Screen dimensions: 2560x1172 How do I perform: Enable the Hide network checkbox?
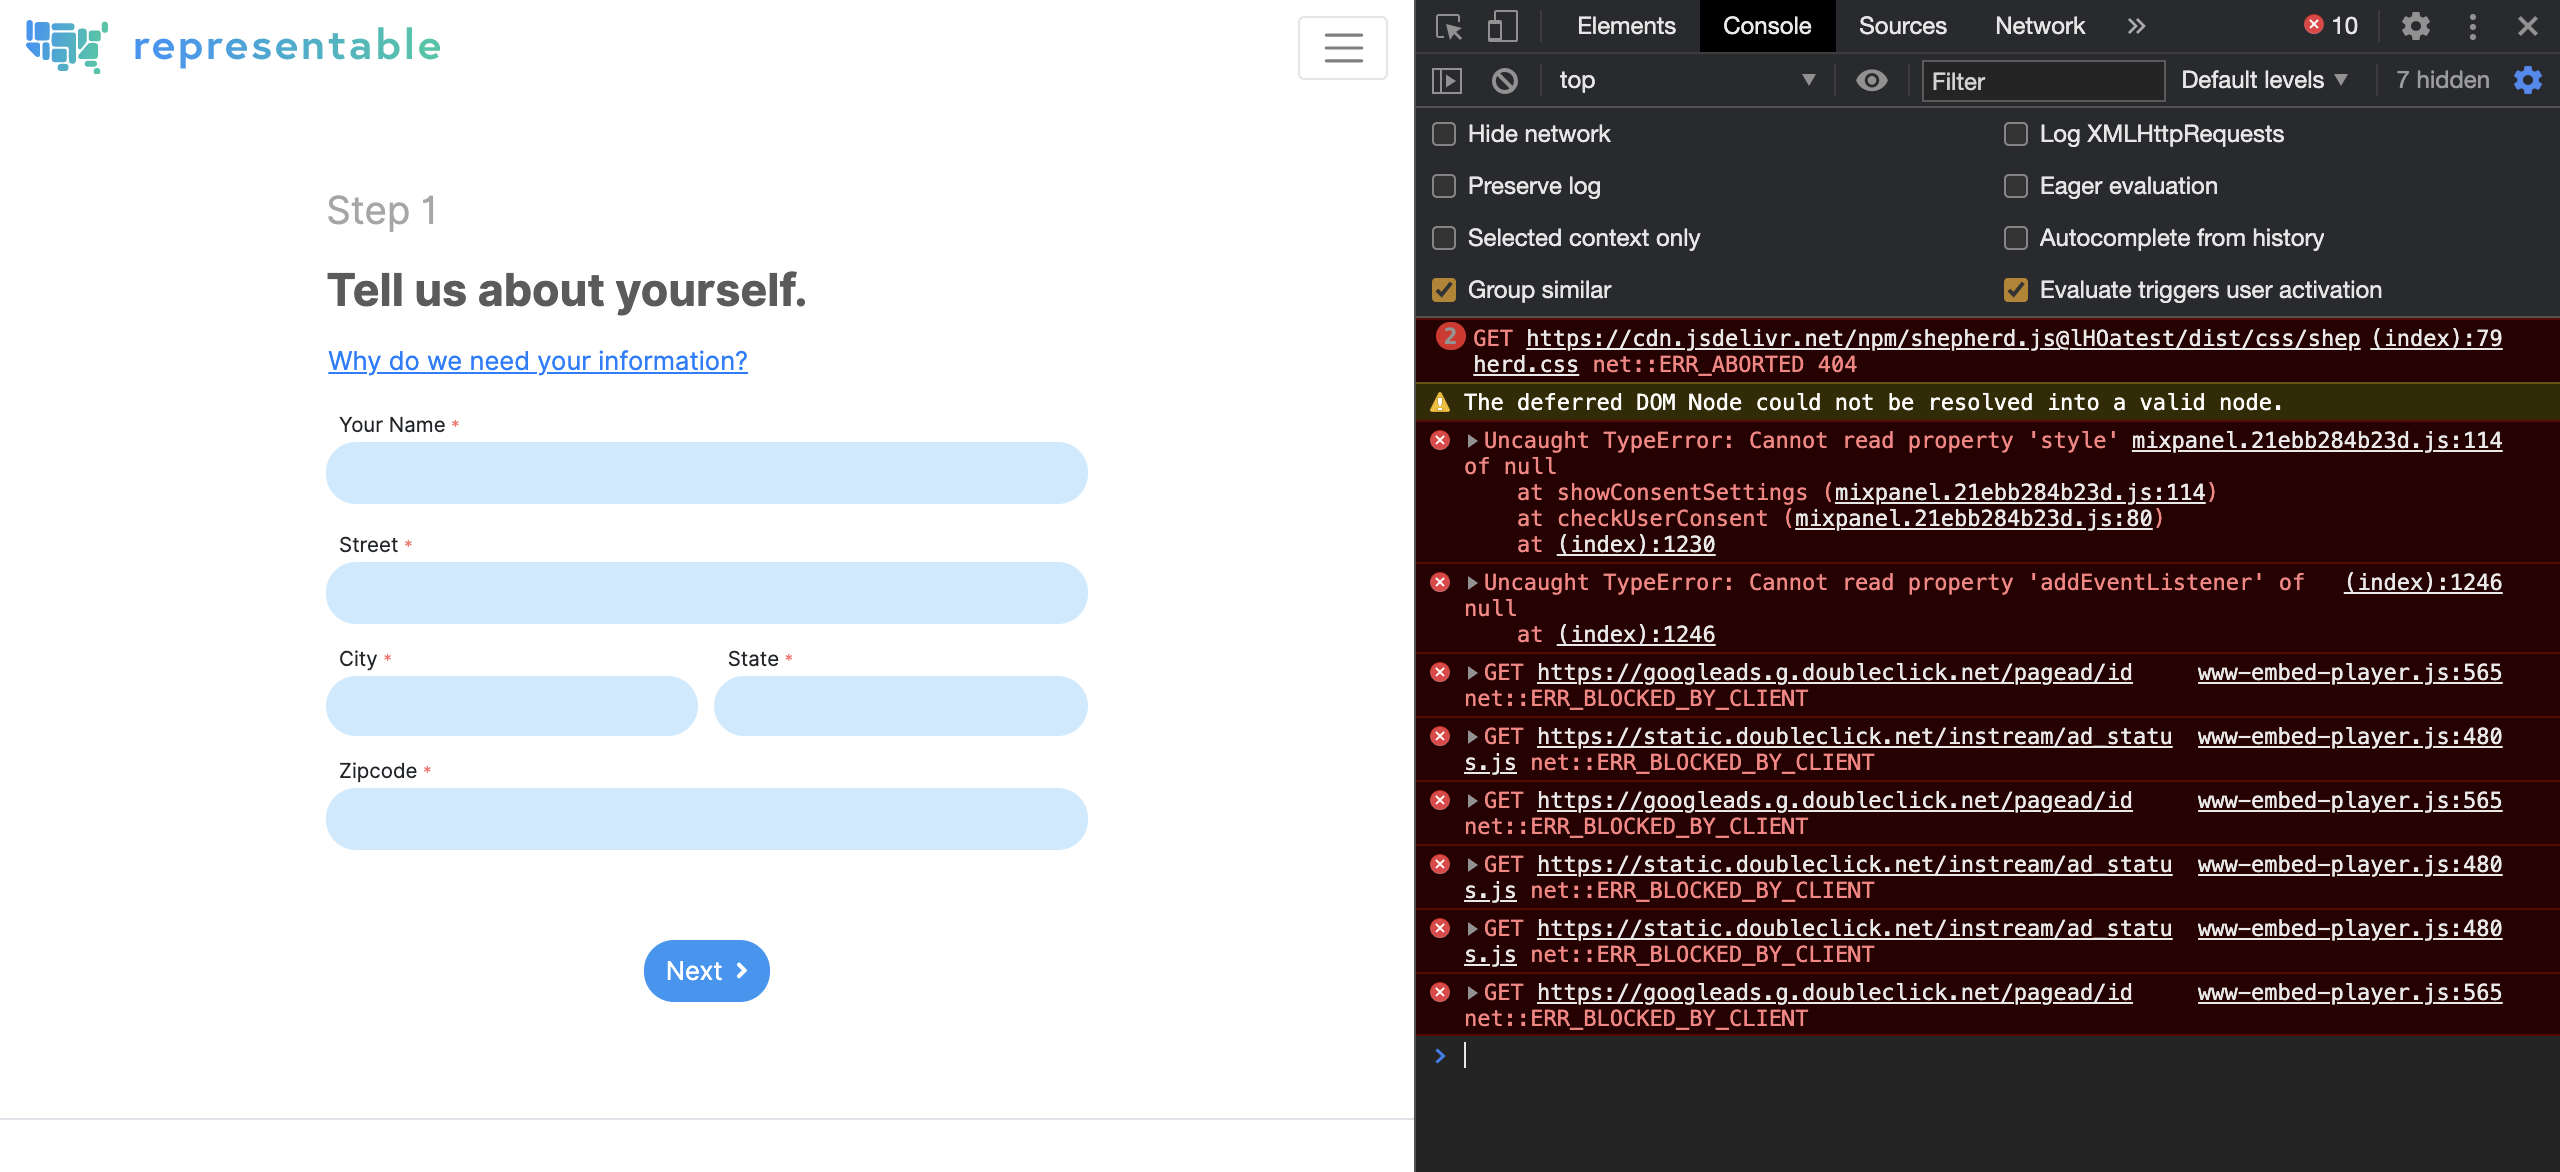1444,134
